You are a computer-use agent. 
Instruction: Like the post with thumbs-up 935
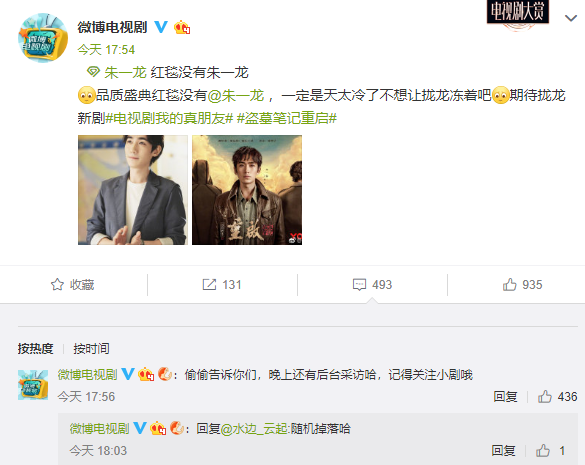click(x=509, y=284)
